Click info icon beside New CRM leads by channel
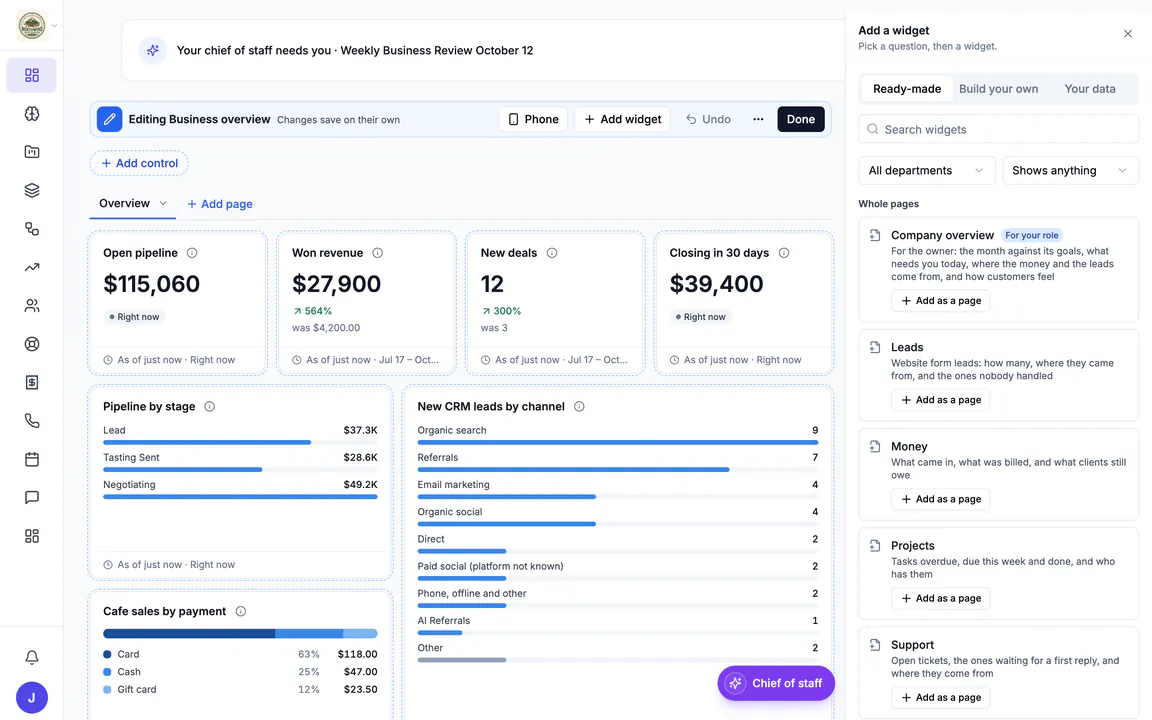The image size is (1152, 720). pyautogui.click(x=579, y=406)
